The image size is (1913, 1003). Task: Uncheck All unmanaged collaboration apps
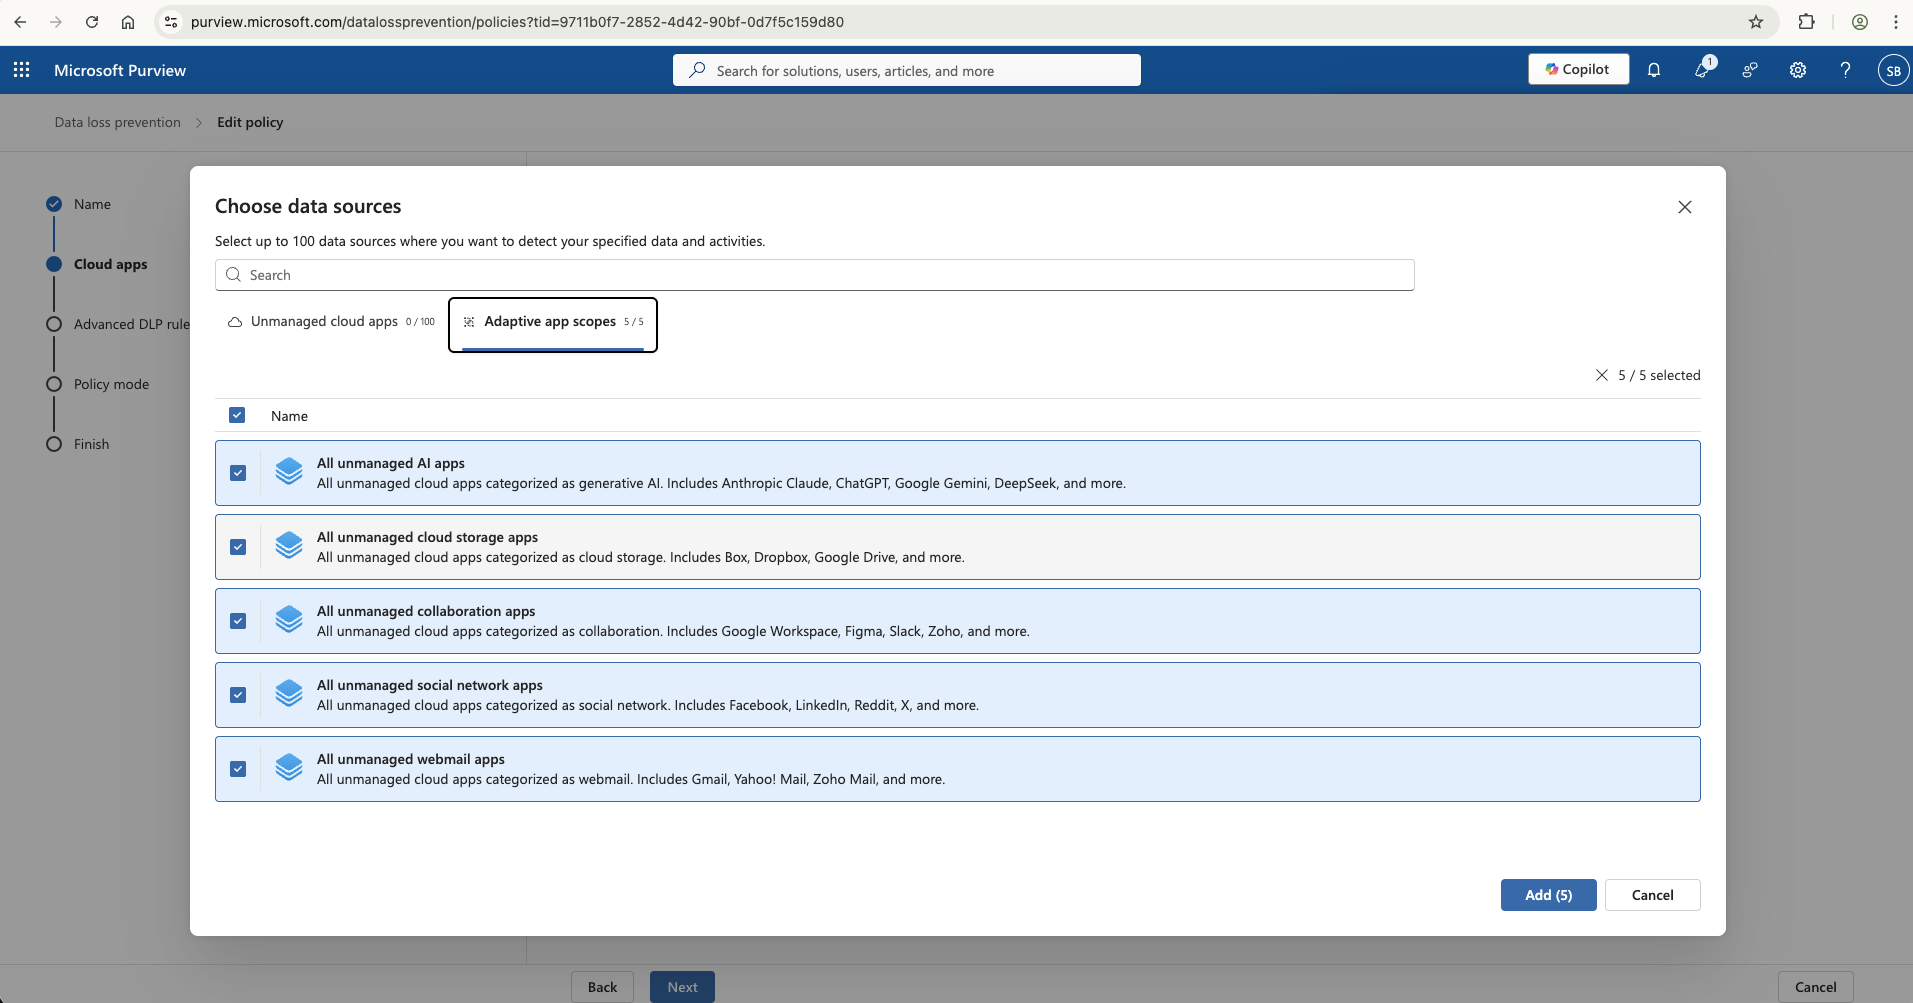coord(238,621)
